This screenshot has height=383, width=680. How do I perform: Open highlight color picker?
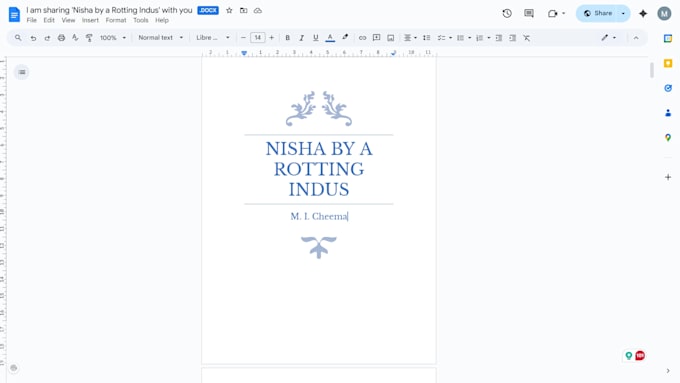coord(345,38)
